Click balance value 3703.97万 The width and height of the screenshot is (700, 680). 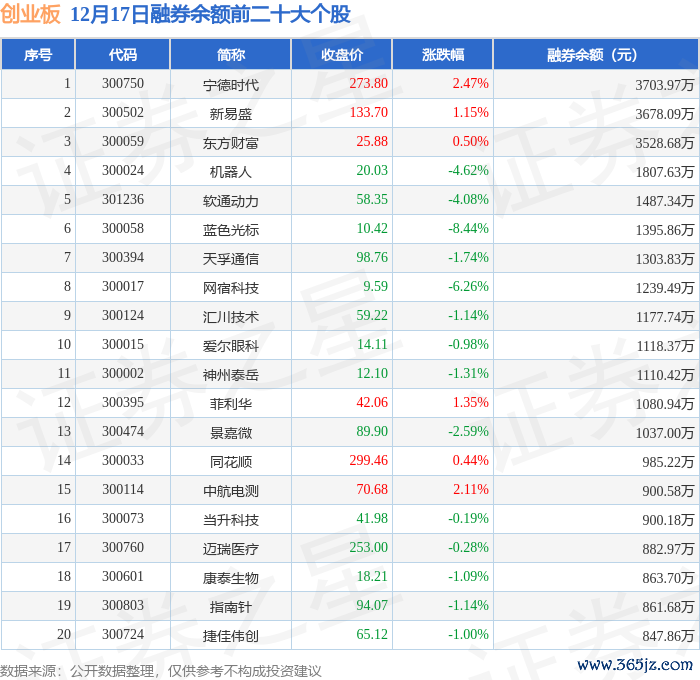pyautogui.click(x=665, y=85)
